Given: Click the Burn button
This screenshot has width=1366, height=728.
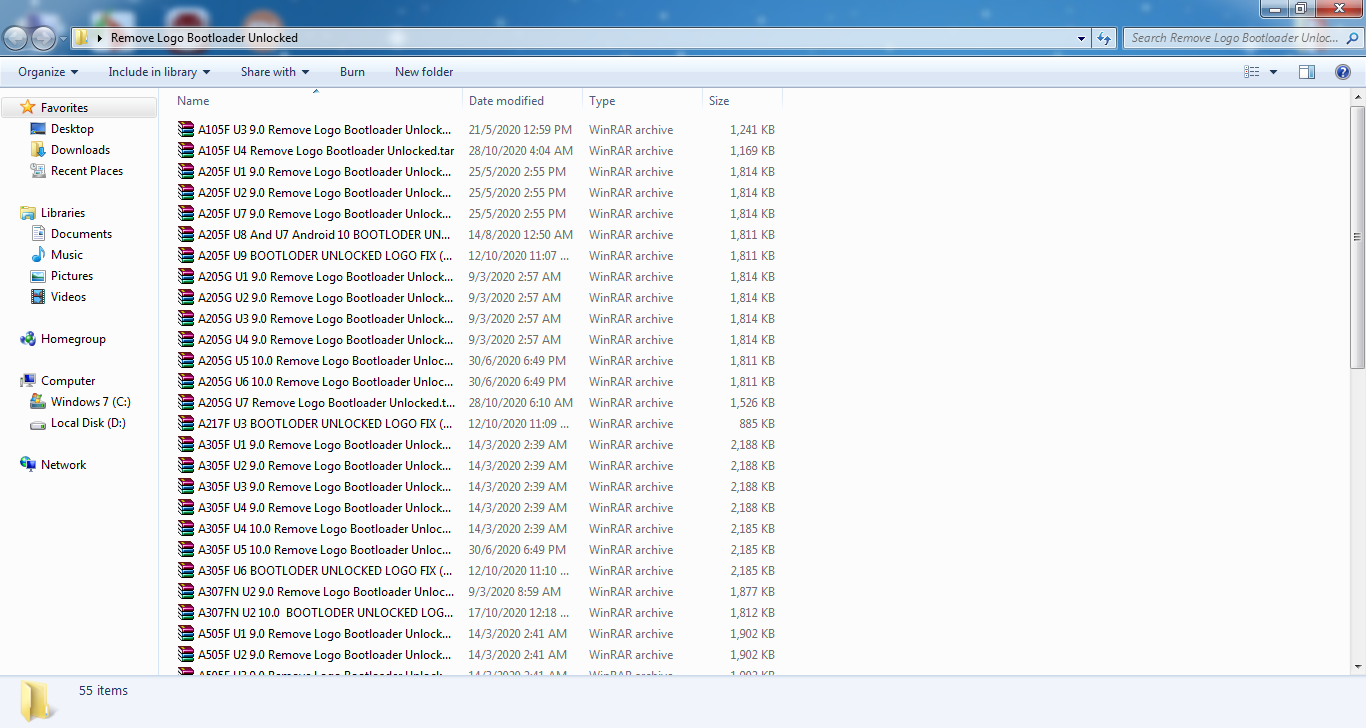Looking at the screenshot, I should point(352,71).
